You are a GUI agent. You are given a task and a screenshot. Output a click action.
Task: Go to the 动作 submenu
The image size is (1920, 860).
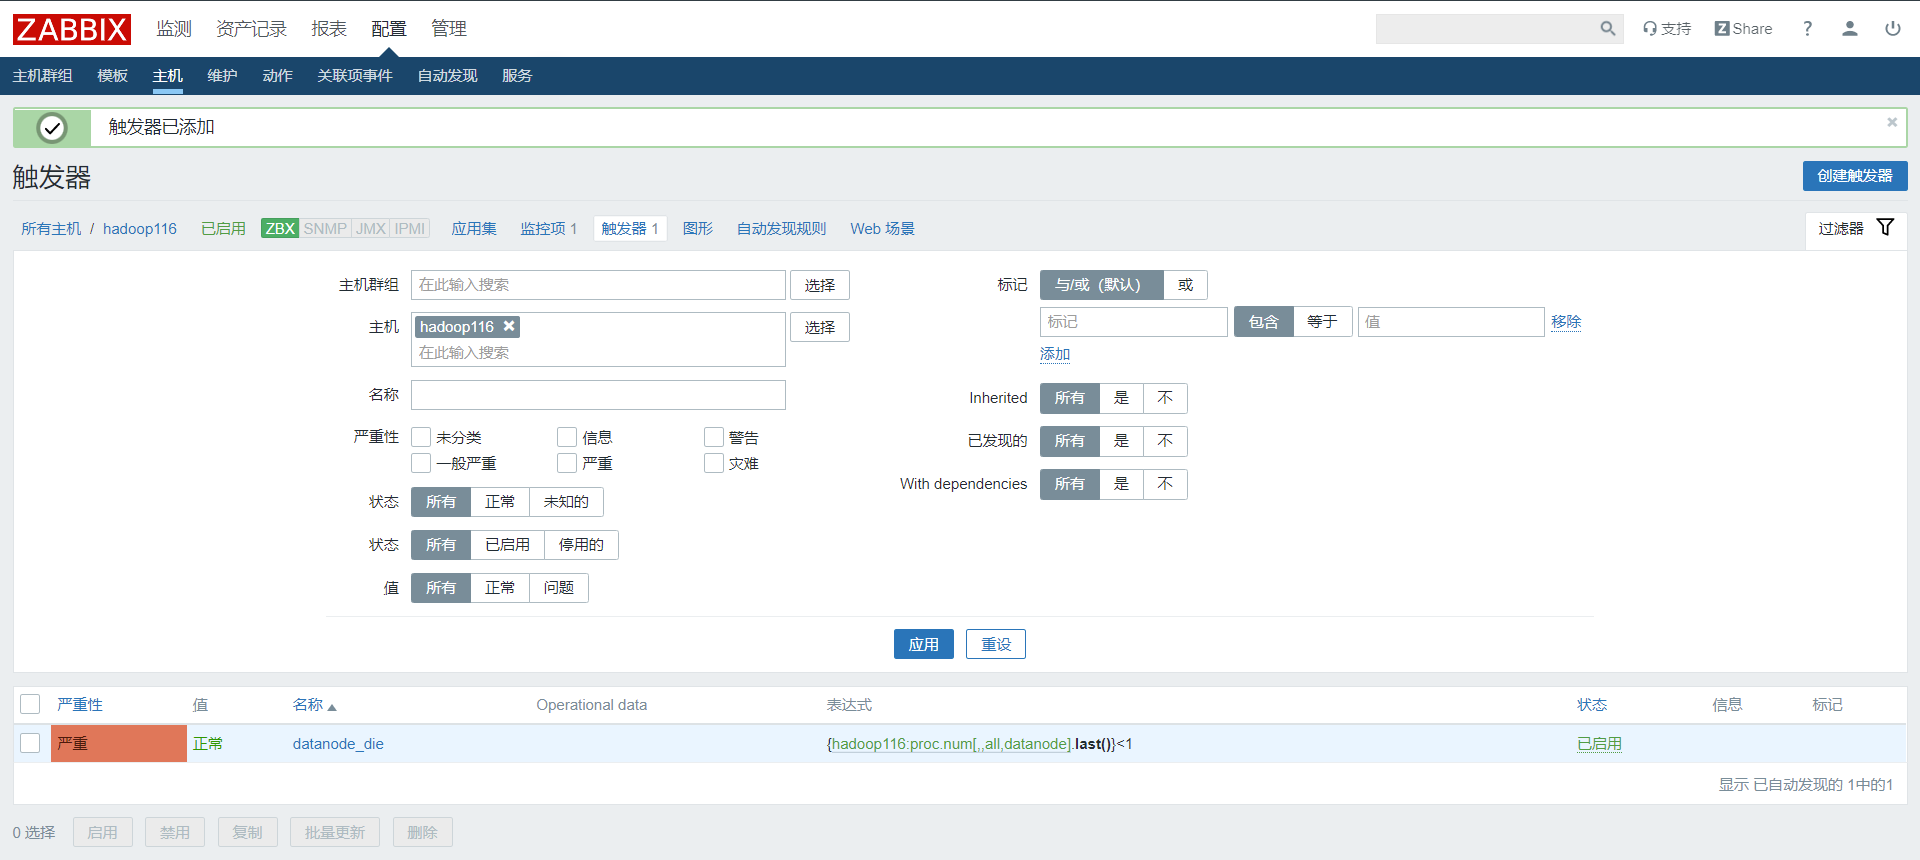(277, 76)
